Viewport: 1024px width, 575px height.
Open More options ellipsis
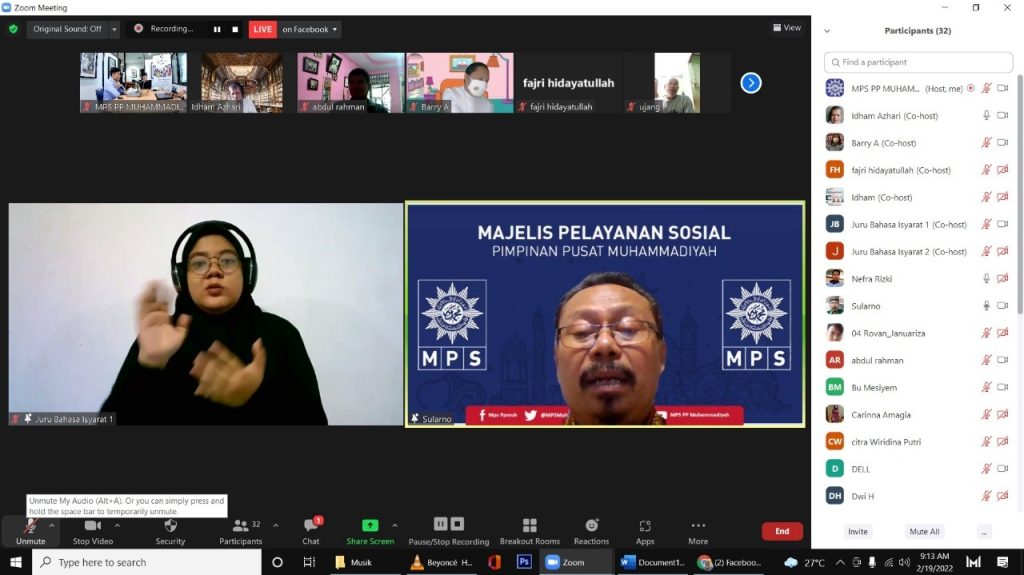tap(698, 531)
